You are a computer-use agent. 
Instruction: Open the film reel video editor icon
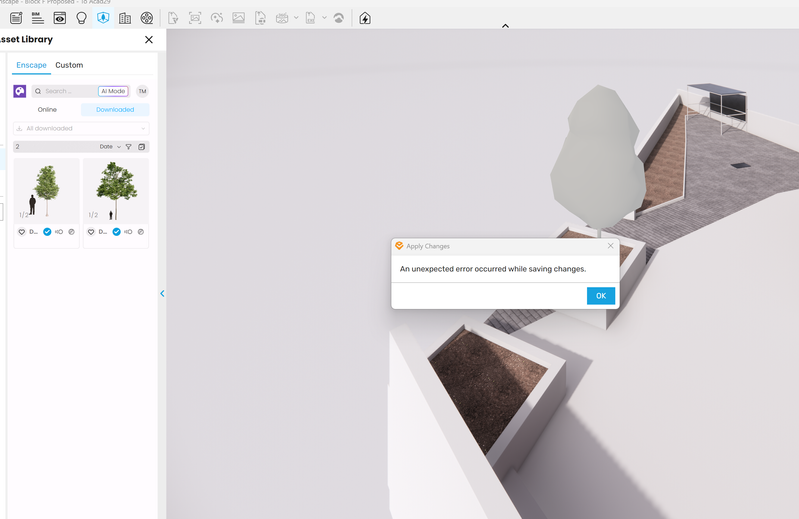(147, 18)
